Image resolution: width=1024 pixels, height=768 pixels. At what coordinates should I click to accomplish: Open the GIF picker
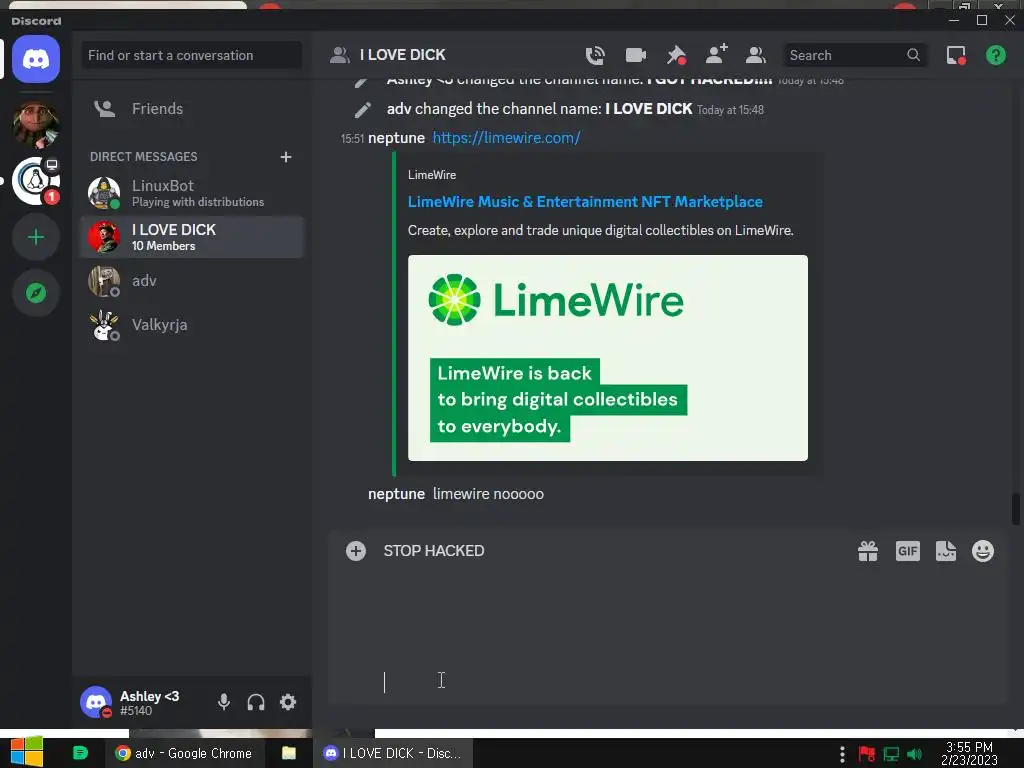[907, 551]
